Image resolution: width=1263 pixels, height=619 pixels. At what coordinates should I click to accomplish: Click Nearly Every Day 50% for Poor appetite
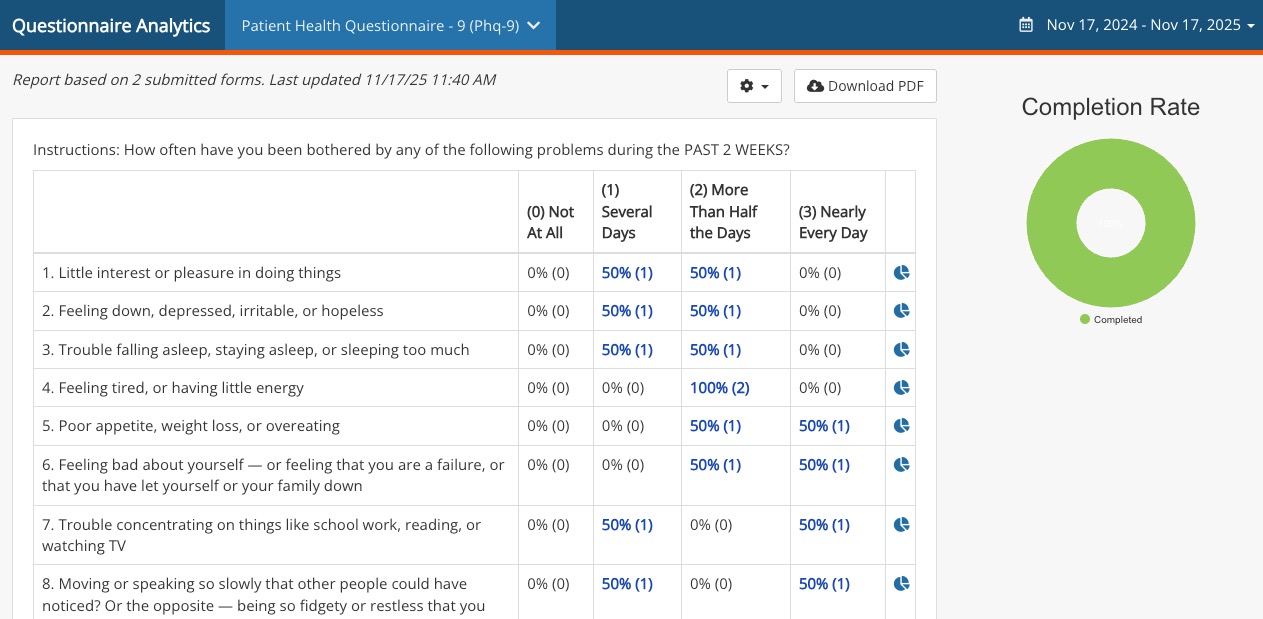(x=824, y=426)
